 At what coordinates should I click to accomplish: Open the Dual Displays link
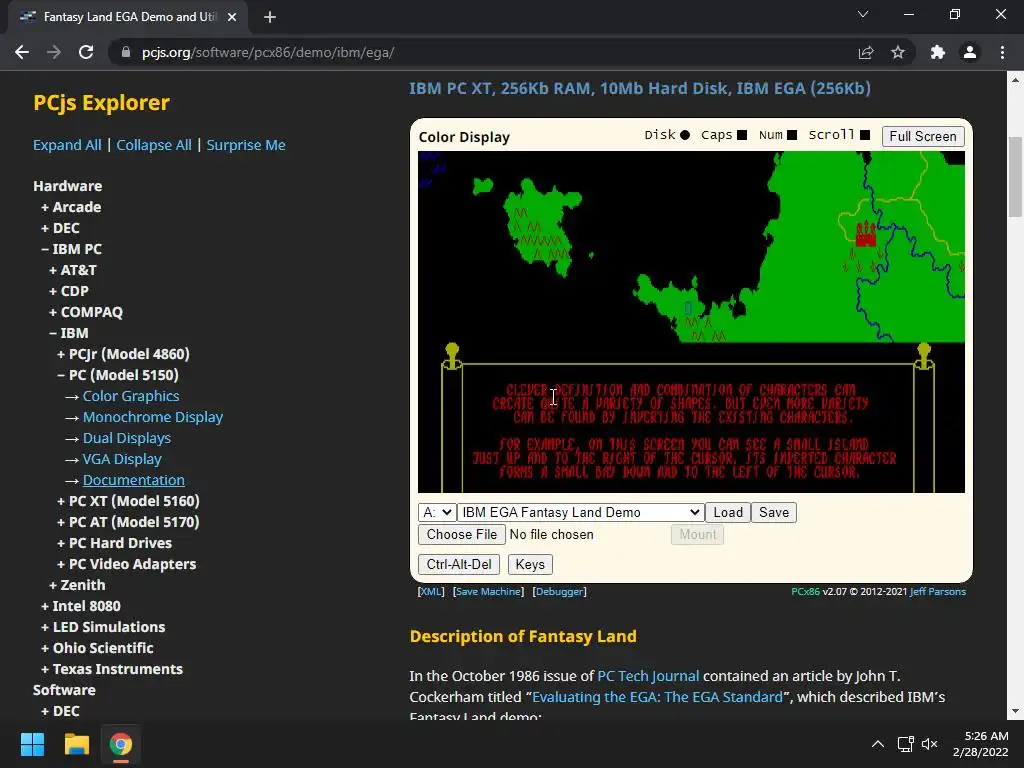click(x=127, y=438)
